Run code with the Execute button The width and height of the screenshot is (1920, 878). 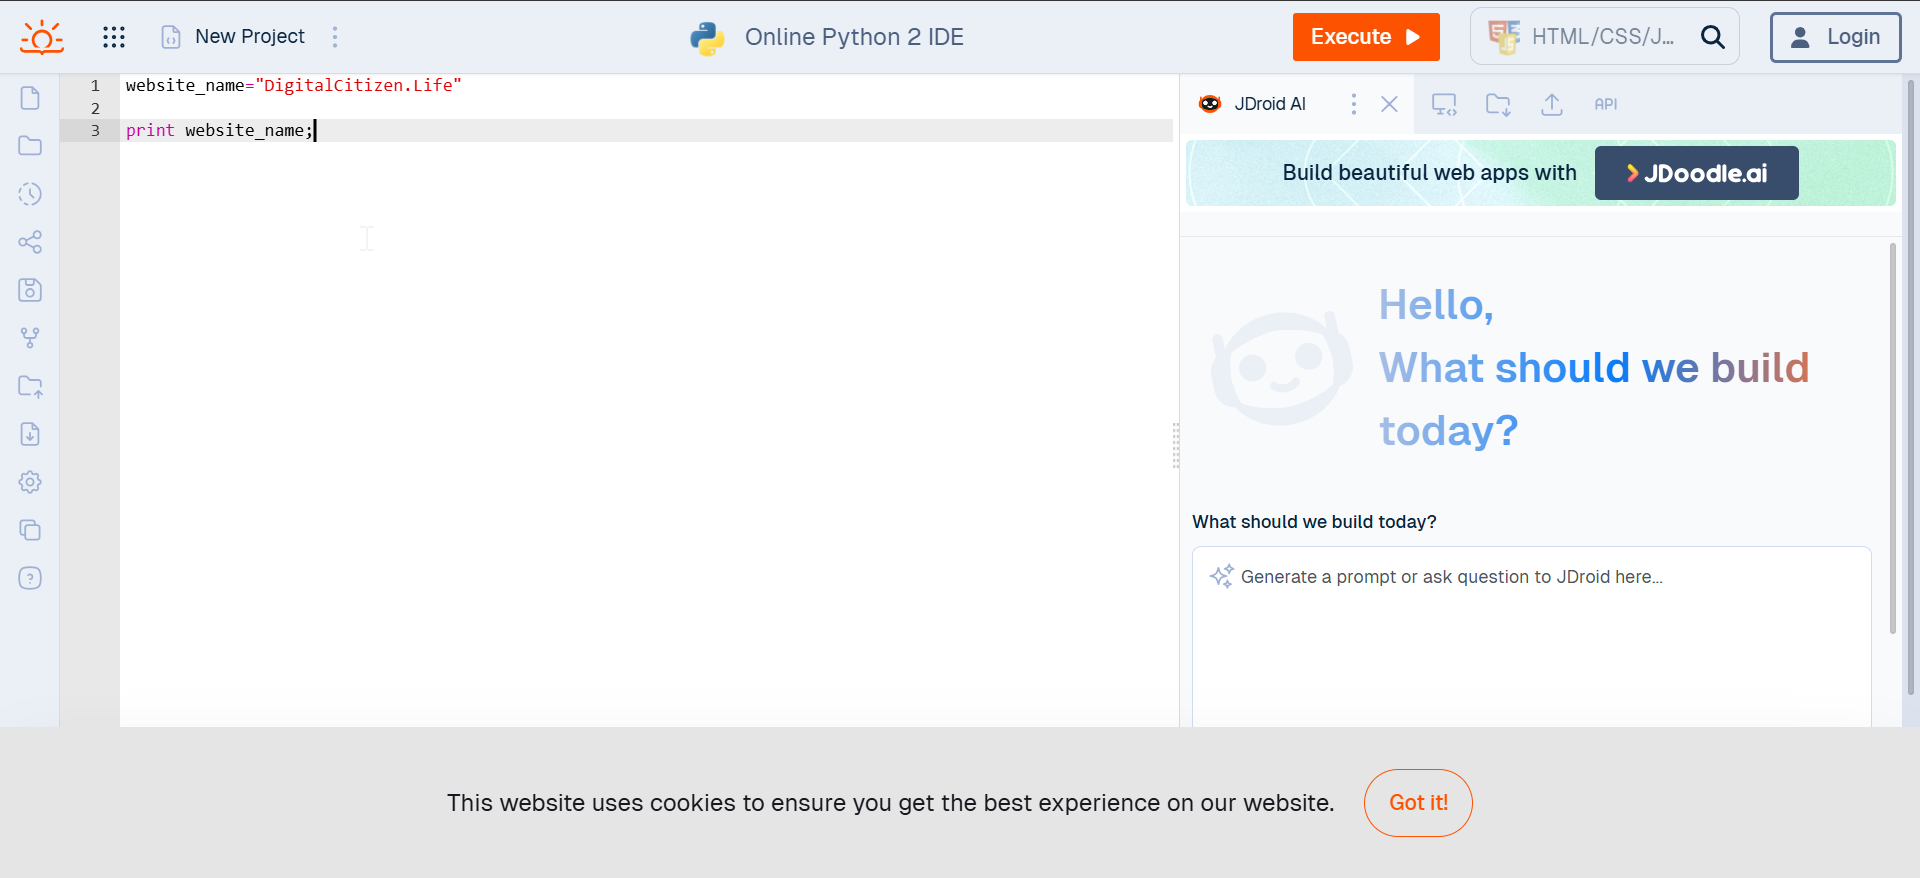1365,37
